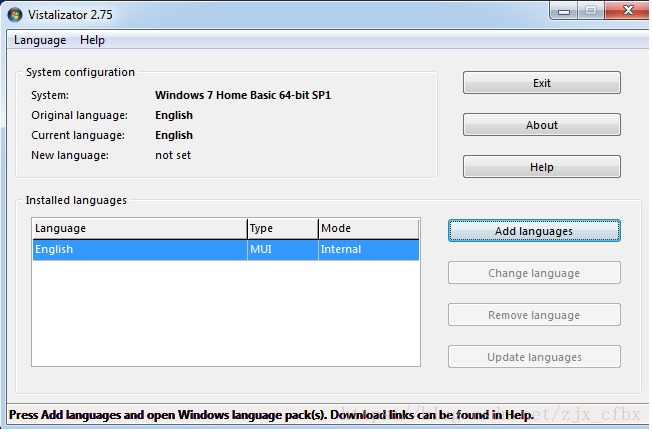
Task: Sort by the Type column header
Action: pyautogui.click(x=283, y=229)
